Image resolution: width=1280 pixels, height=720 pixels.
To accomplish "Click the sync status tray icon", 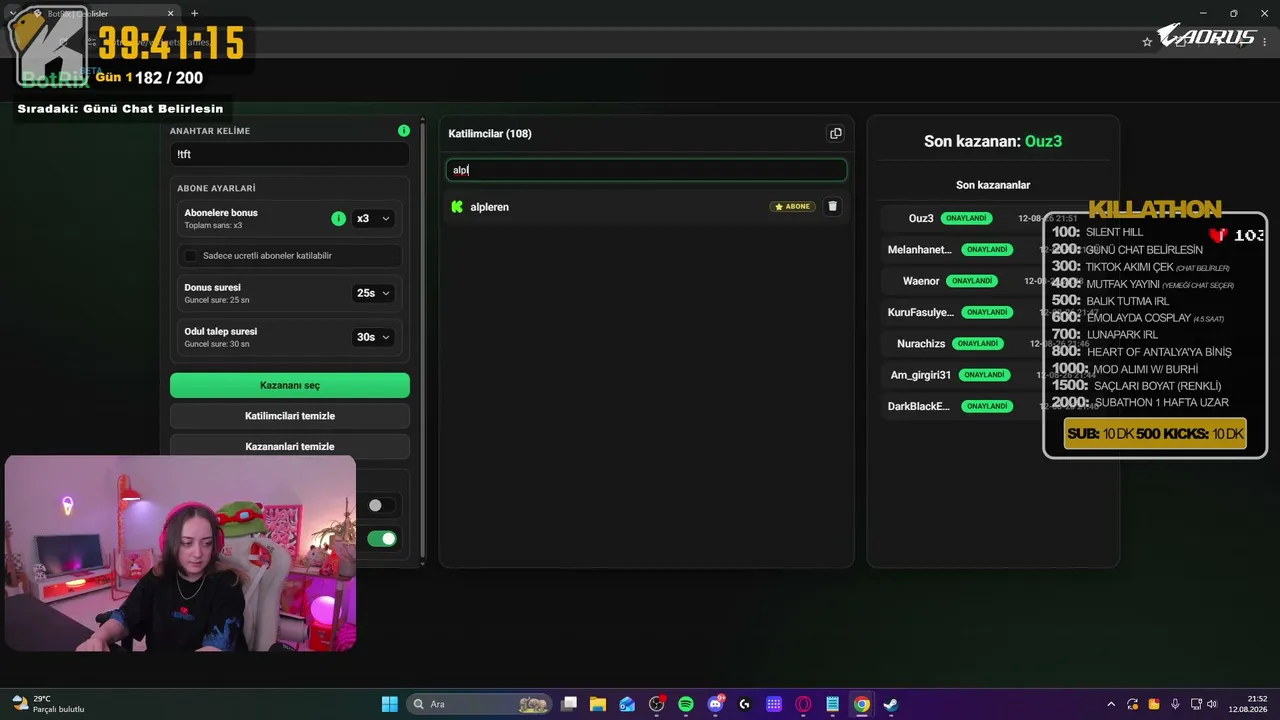I will coord(1133,704).
